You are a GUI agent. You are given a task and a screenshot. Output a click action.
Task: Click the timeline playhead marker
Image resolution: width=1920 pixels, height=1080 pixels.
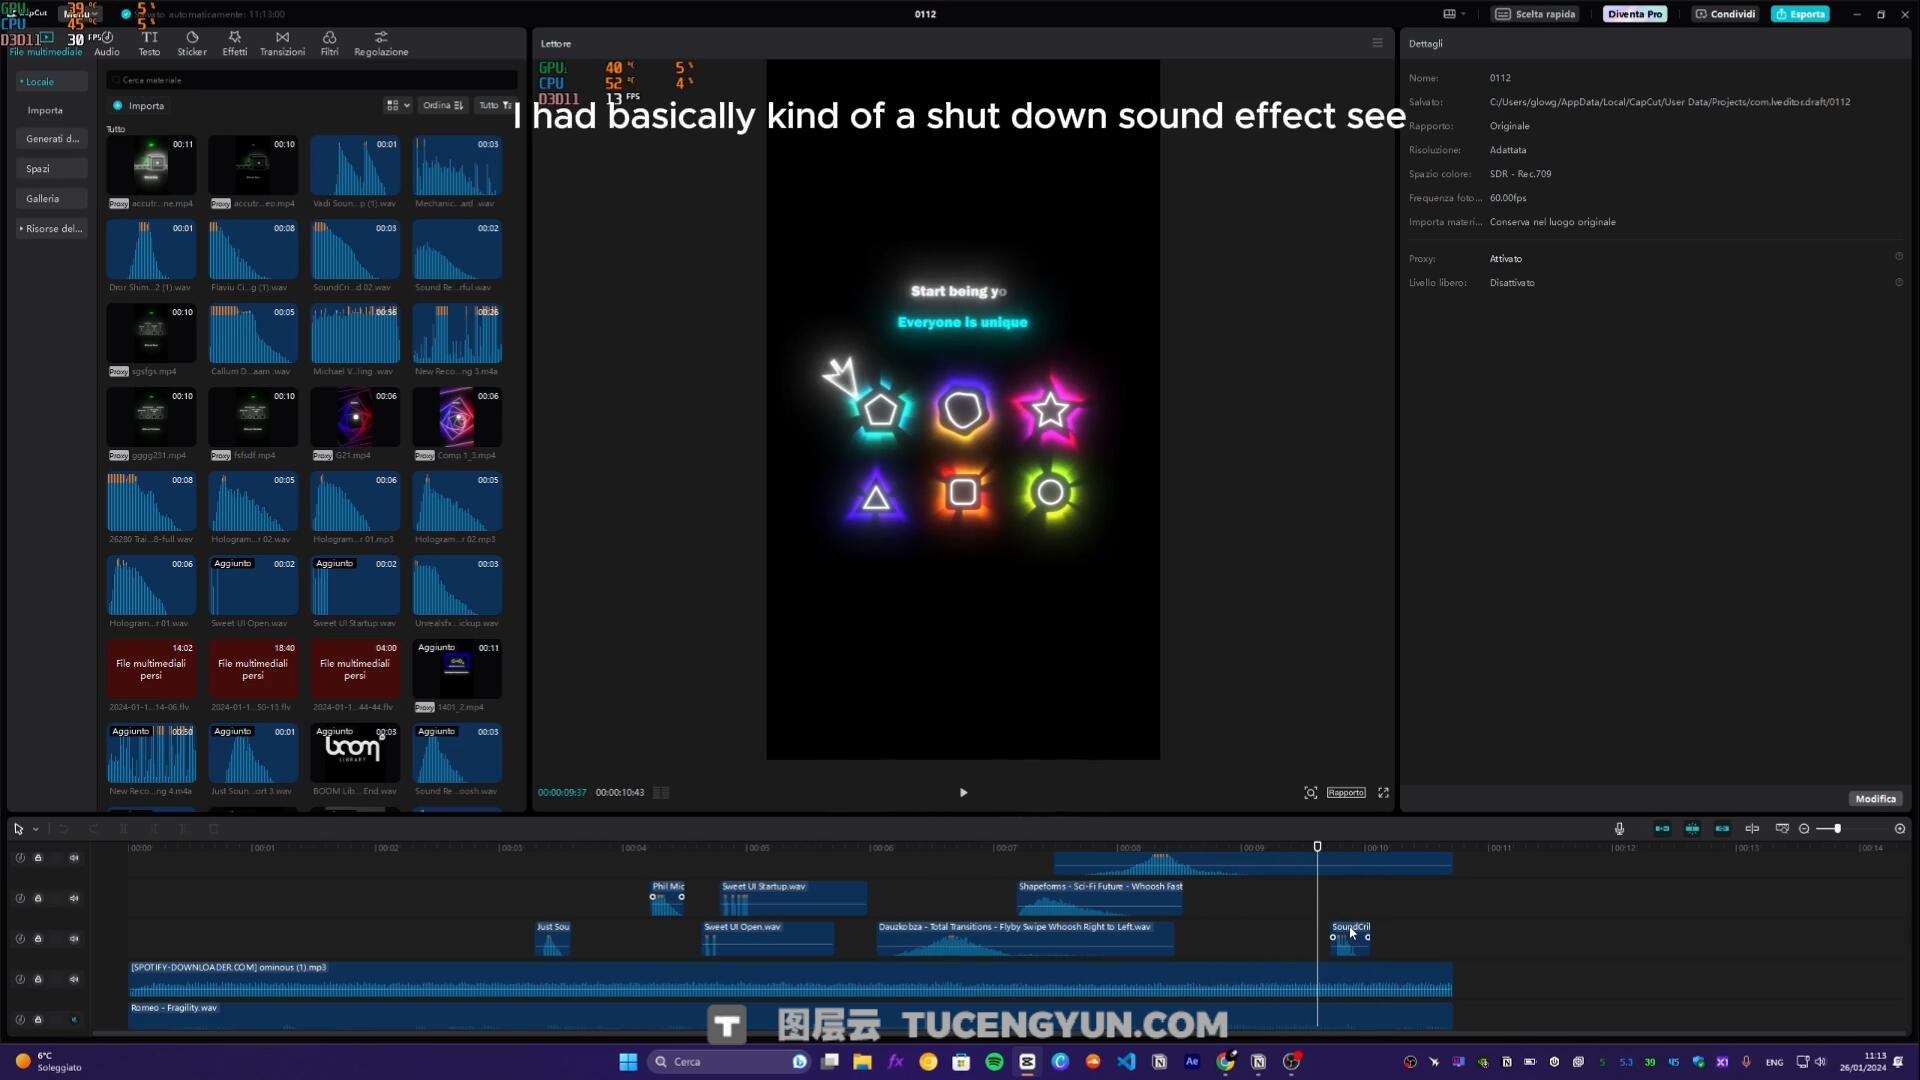[1317, 846]
